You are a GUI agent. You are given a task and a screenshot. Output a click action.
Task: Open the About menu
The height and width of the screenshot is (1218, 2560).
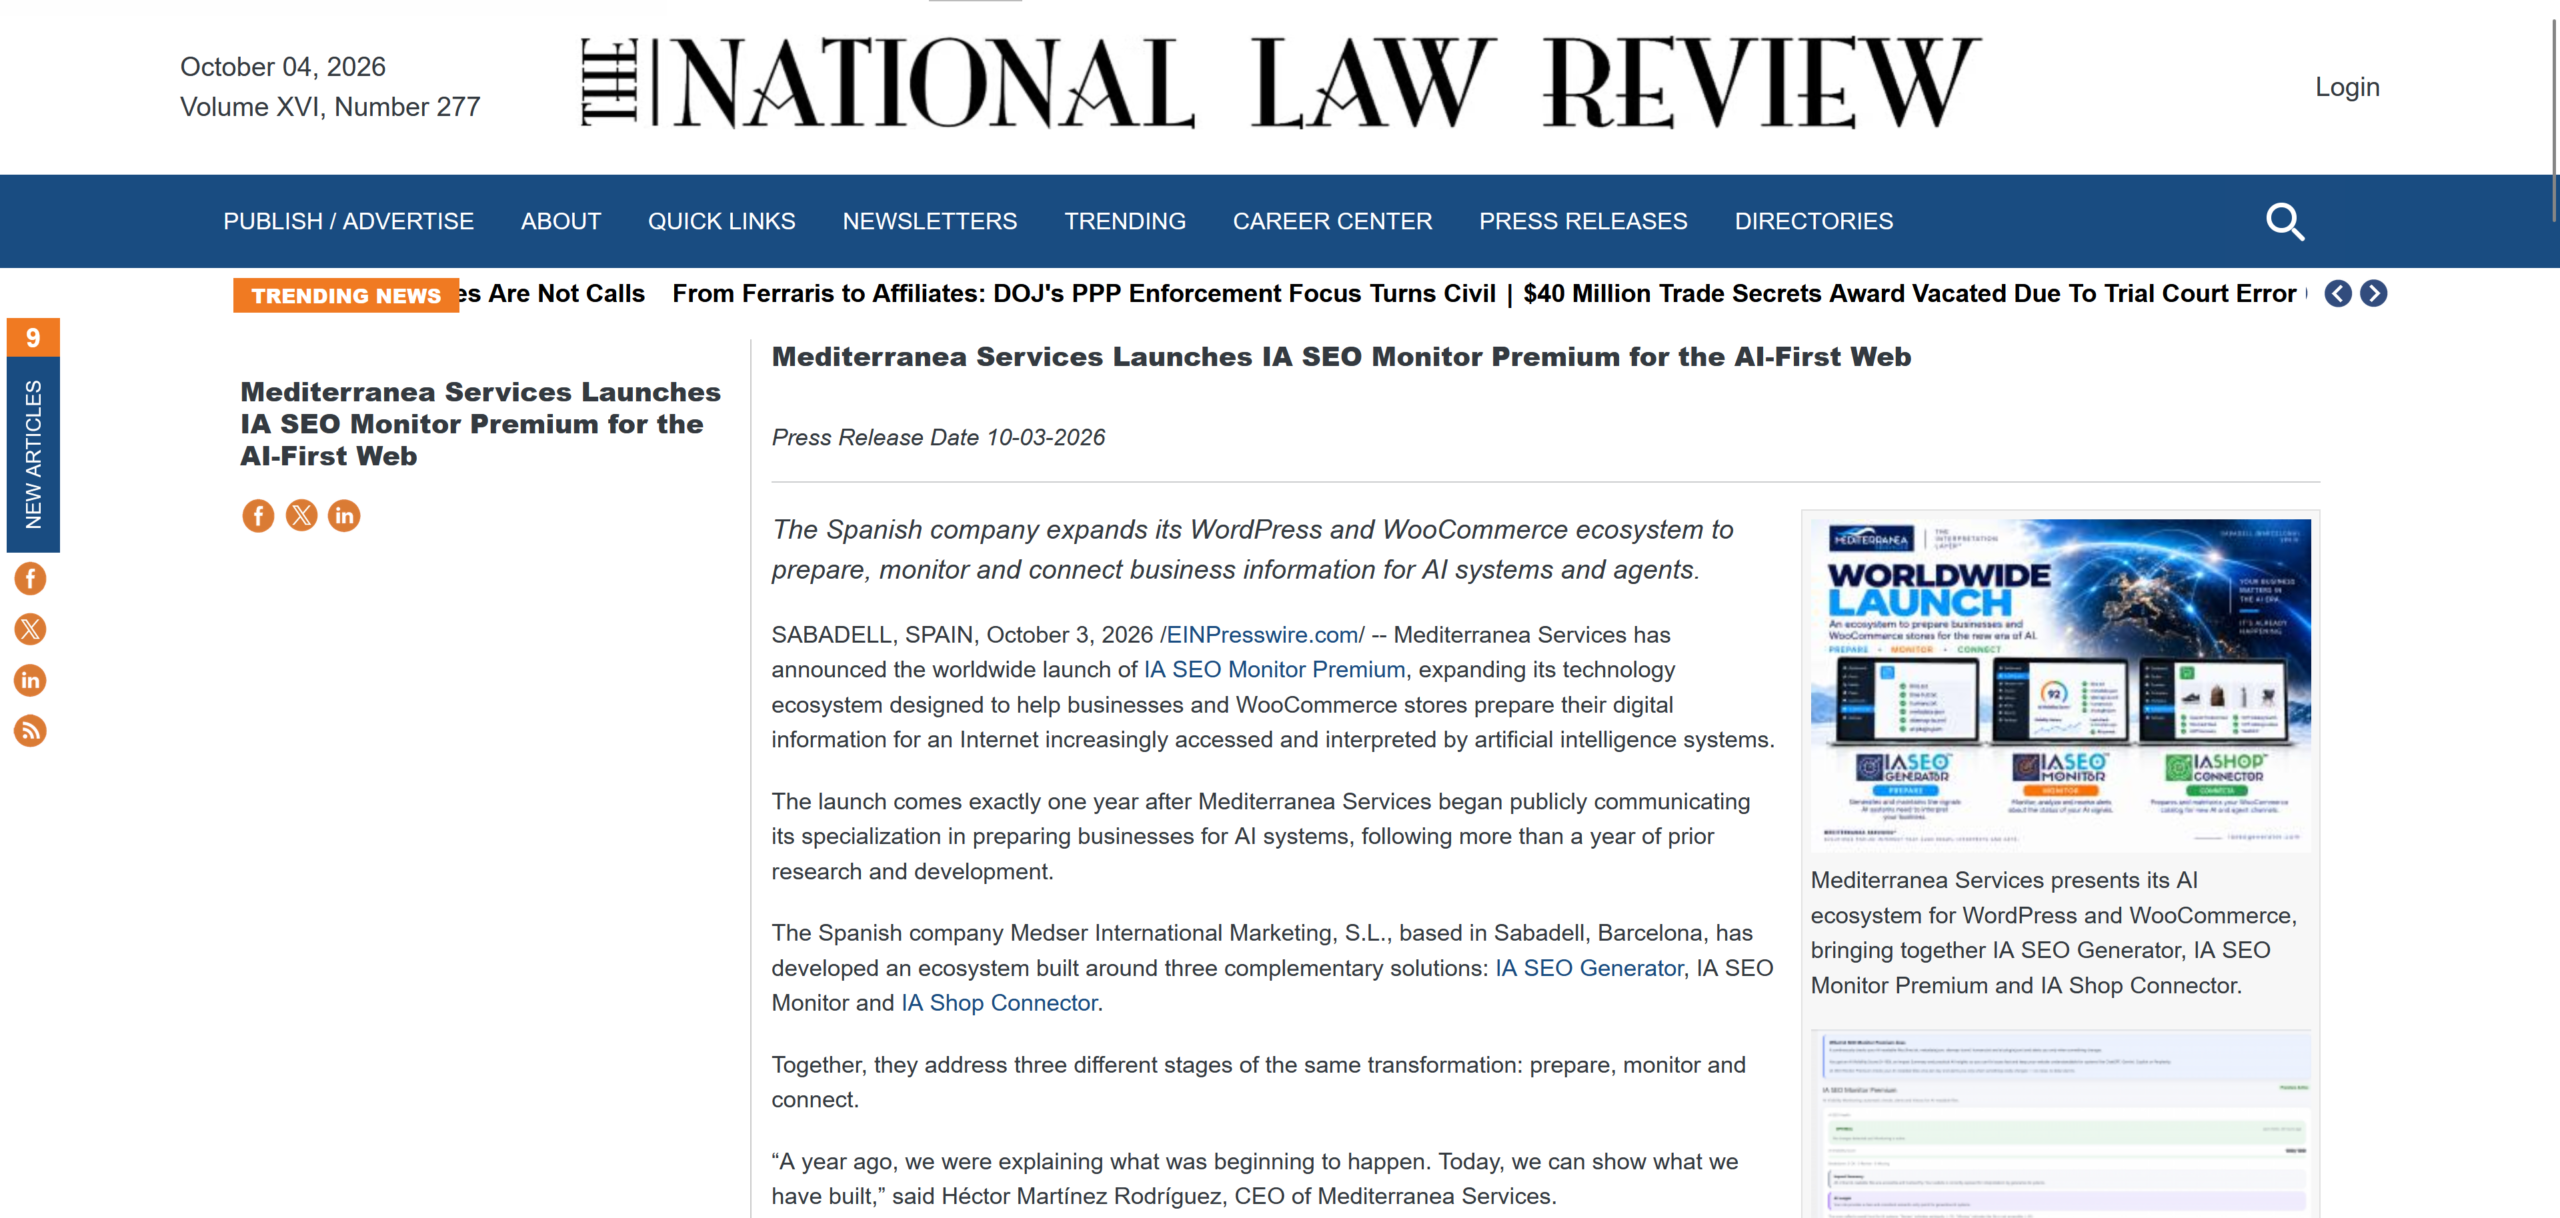coord(561,221)
